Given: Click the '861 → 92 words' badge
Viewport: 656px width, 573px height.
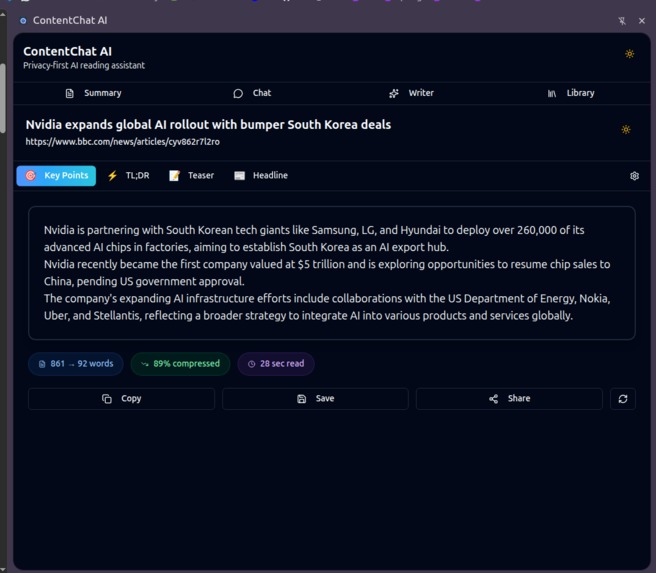Looking at the screenshot, I should pos(76,364).
